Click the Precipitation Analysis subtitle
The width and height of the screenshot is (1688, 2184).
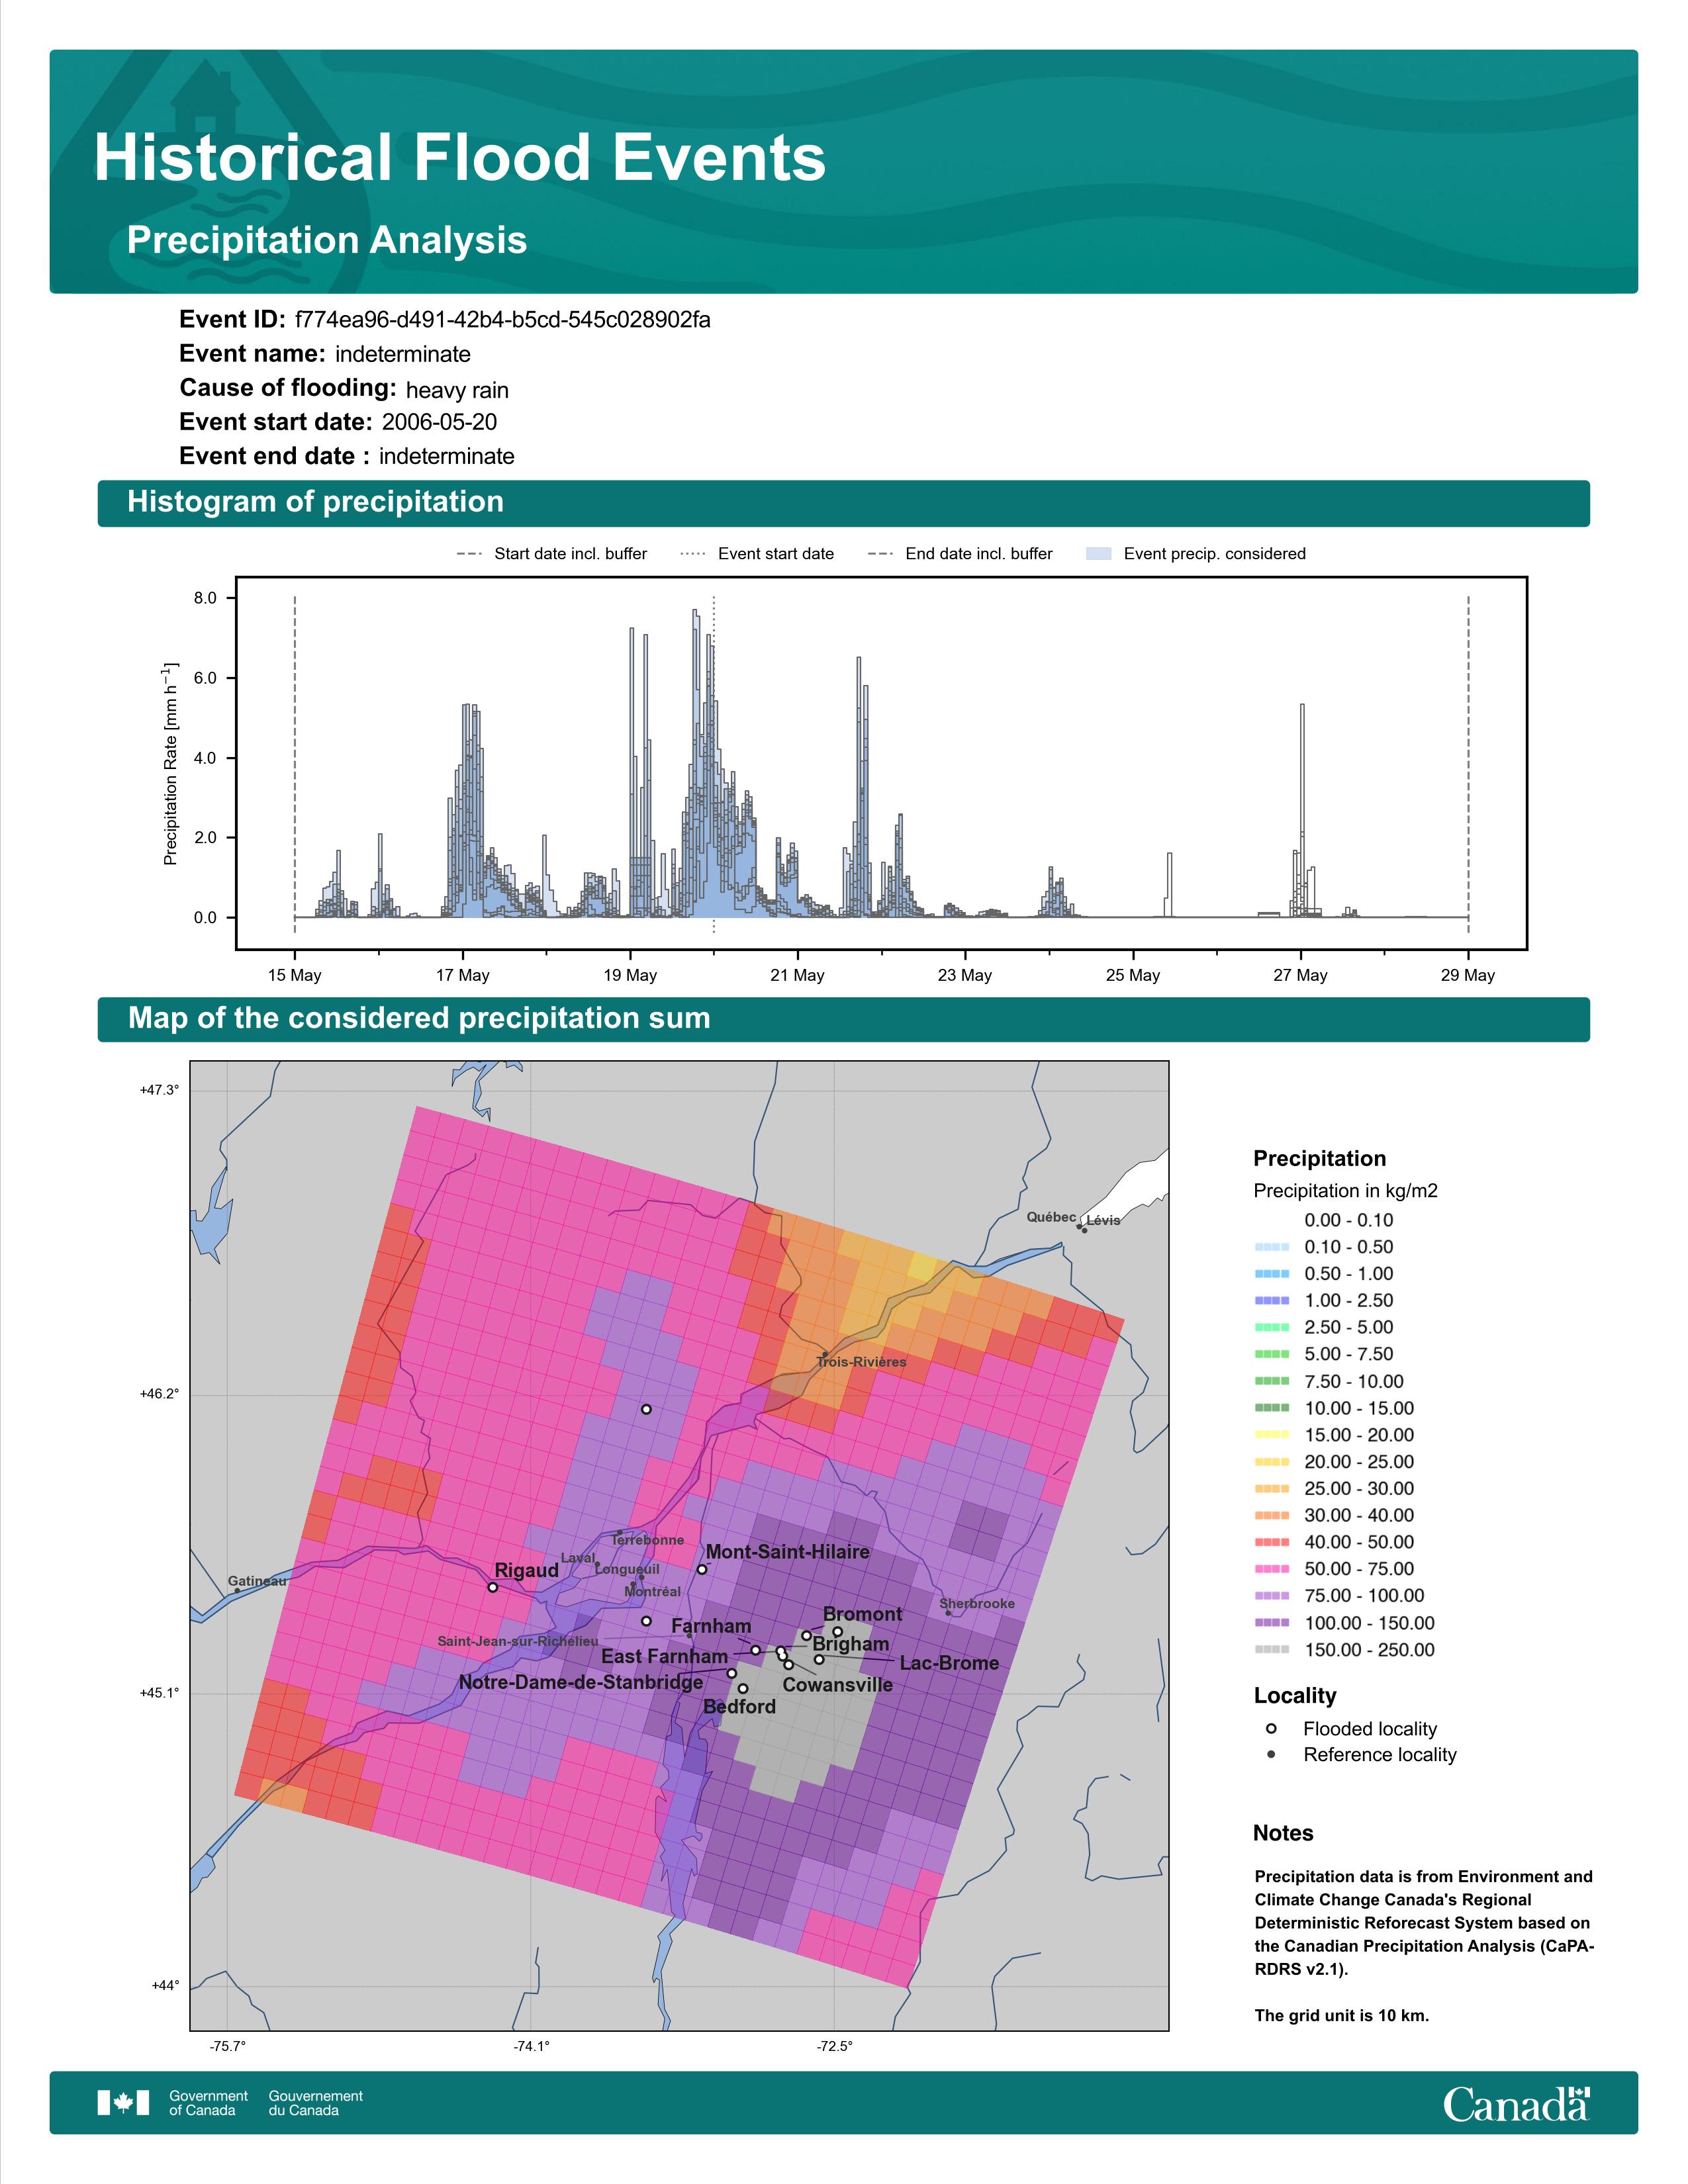click(327, 241)
